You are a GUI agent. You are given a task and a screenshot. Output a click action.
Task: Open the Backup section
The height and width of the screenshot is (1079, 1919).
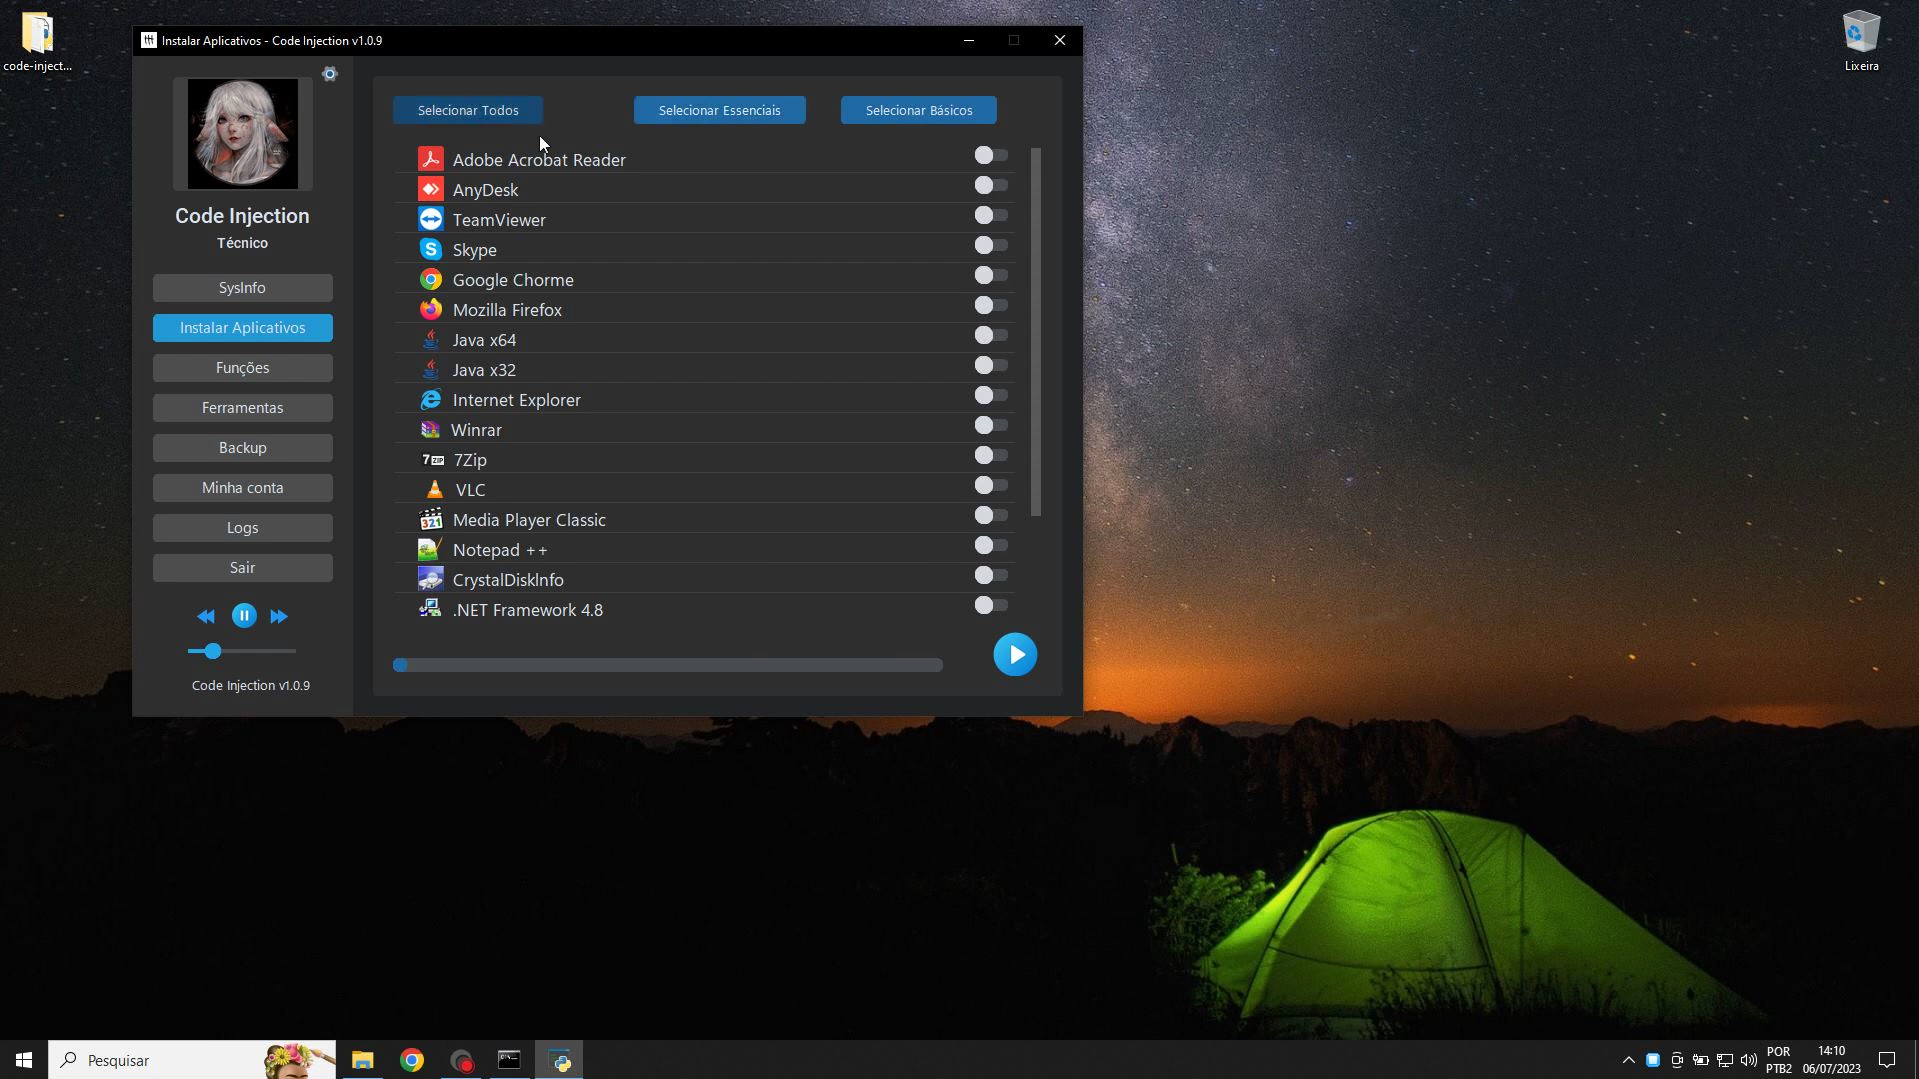243,448
